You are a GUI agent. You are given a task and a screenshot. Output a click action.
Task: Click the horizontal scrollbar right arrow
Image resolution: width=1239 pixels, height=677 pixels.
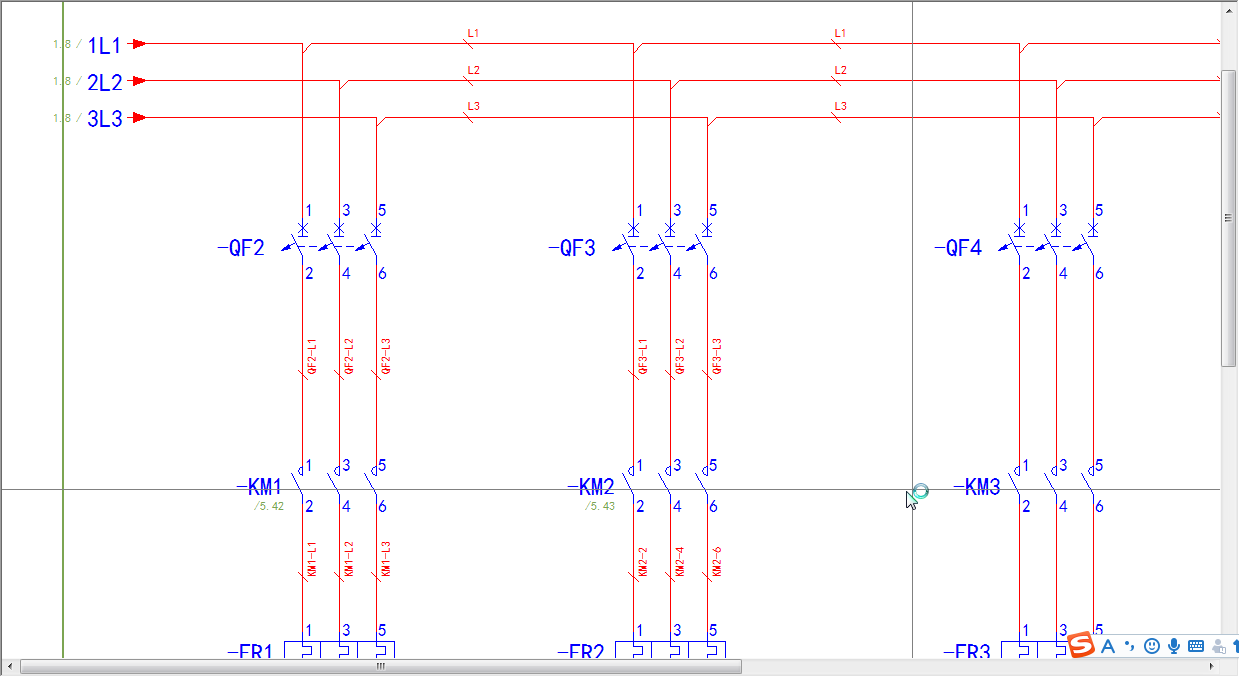point(1211,666)
